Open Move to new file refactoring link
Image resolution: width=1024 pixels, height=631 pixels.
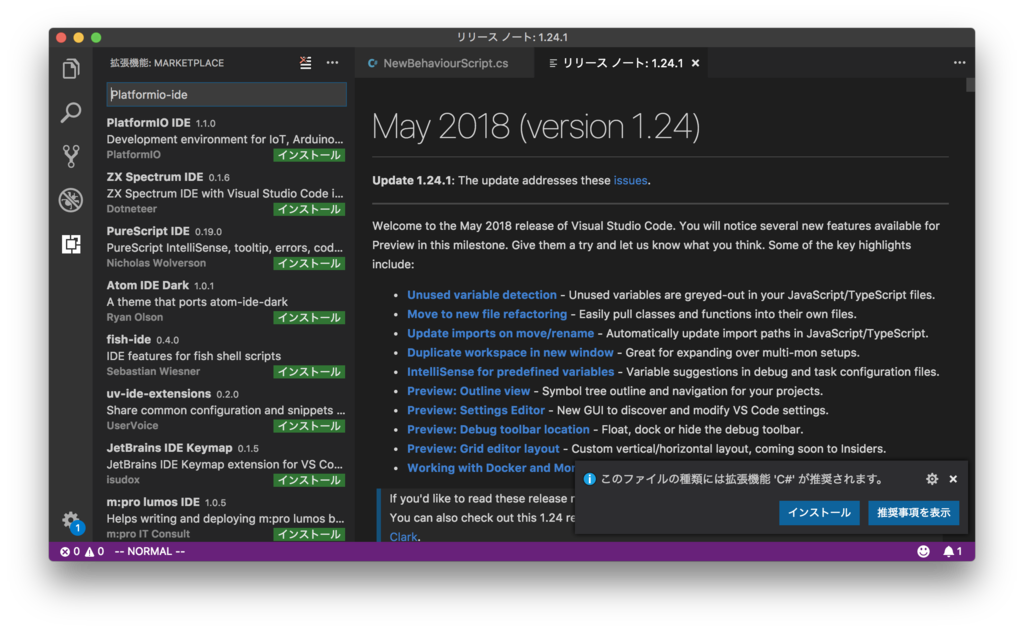487,314
